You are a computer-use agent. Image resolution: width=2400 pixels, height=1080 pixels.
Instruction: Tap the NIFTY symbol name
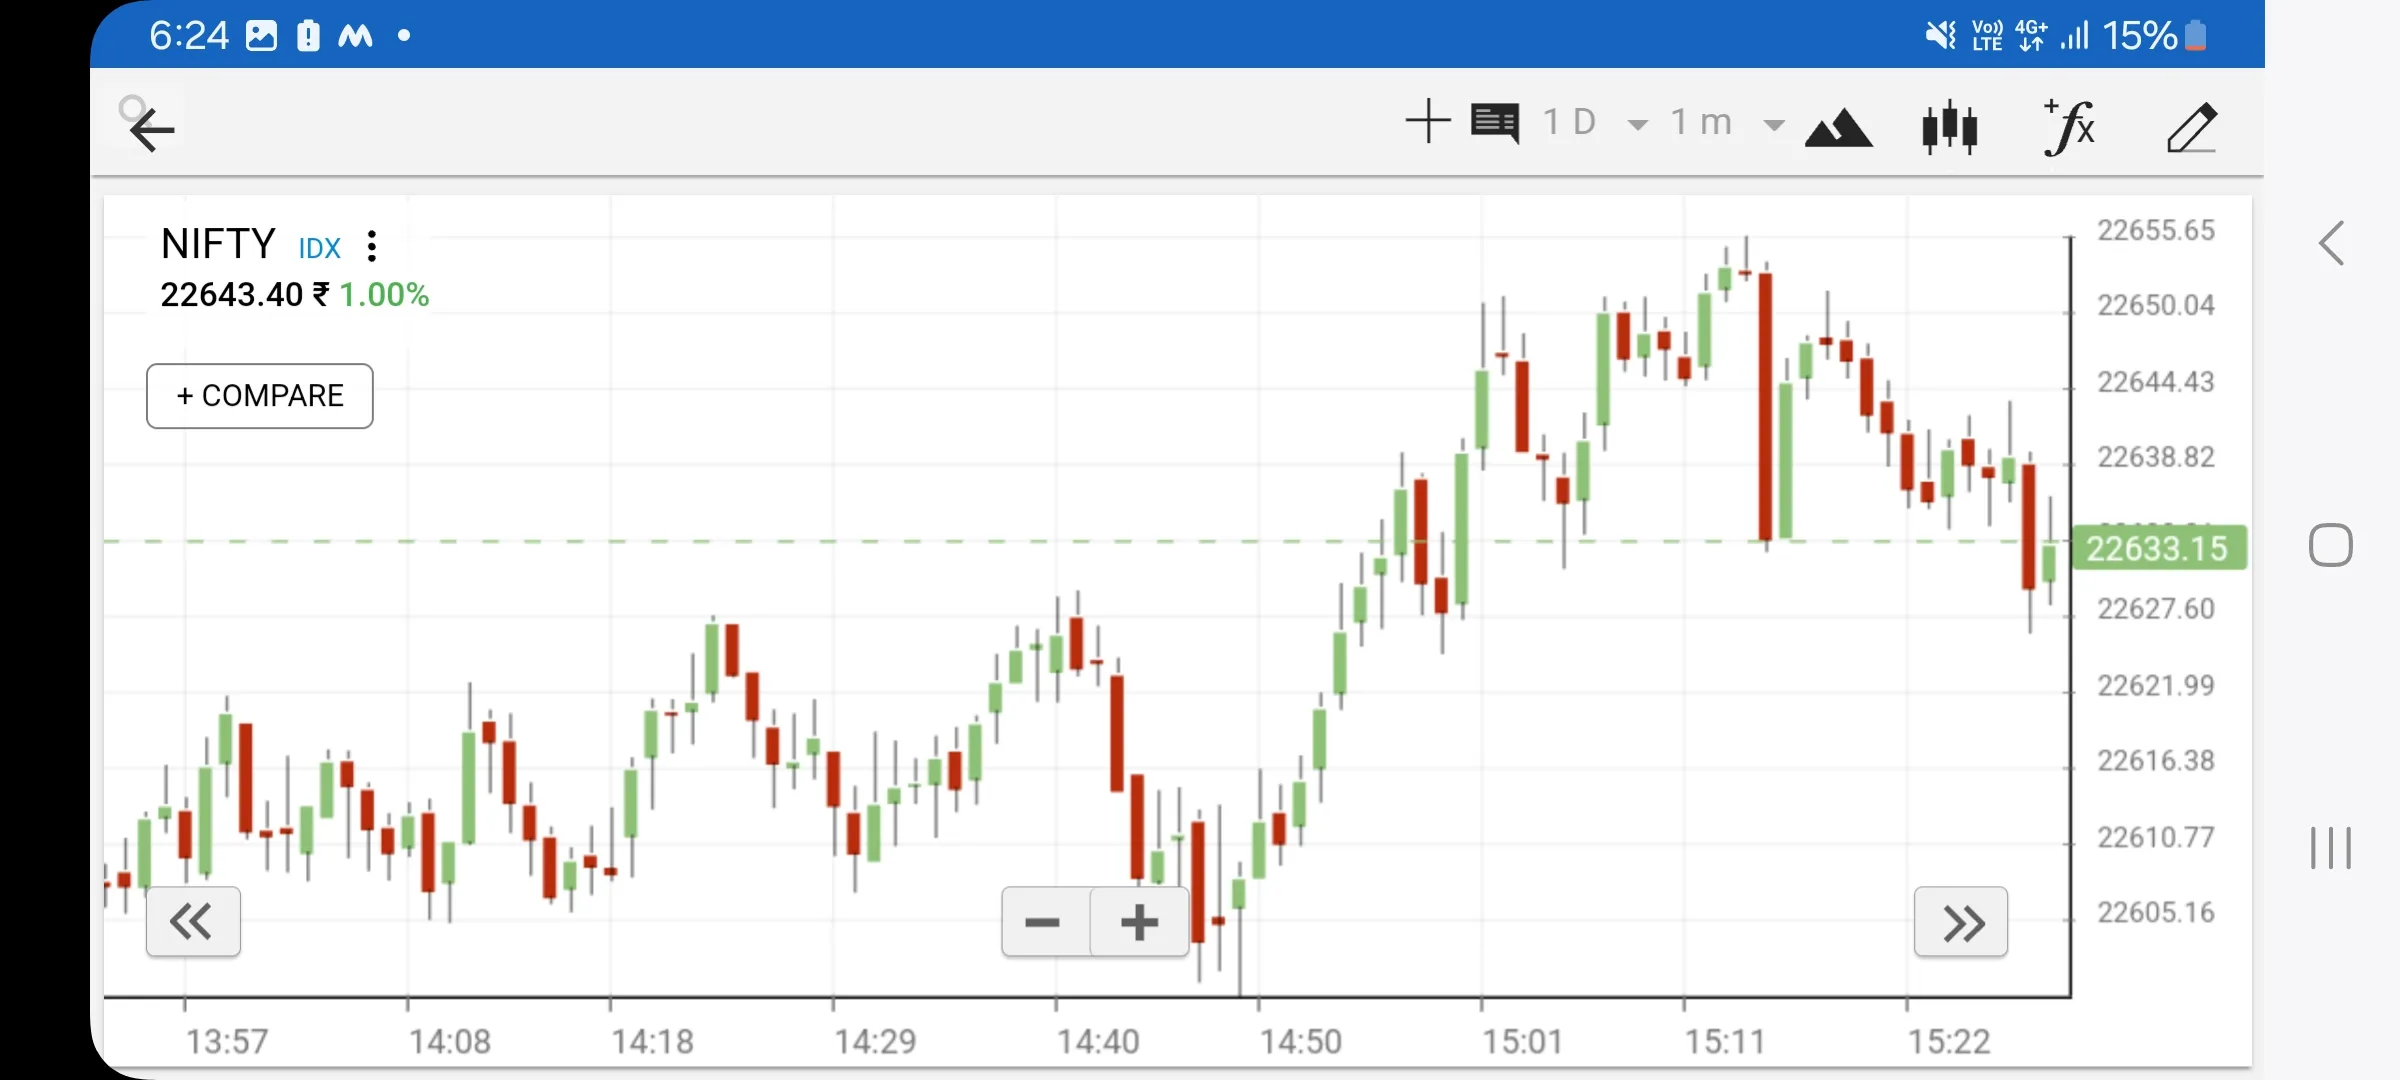click(x=218, y=244)
